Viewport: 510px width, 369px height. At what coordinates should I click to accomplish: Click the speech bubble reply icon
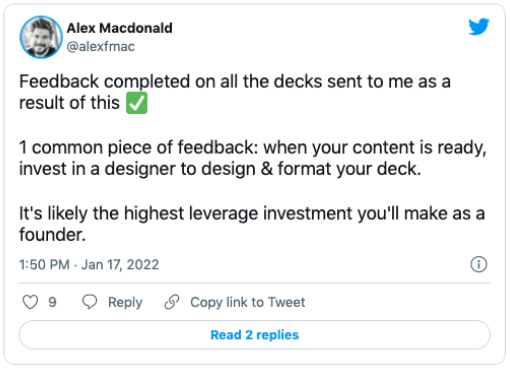[x=90, y=302]
